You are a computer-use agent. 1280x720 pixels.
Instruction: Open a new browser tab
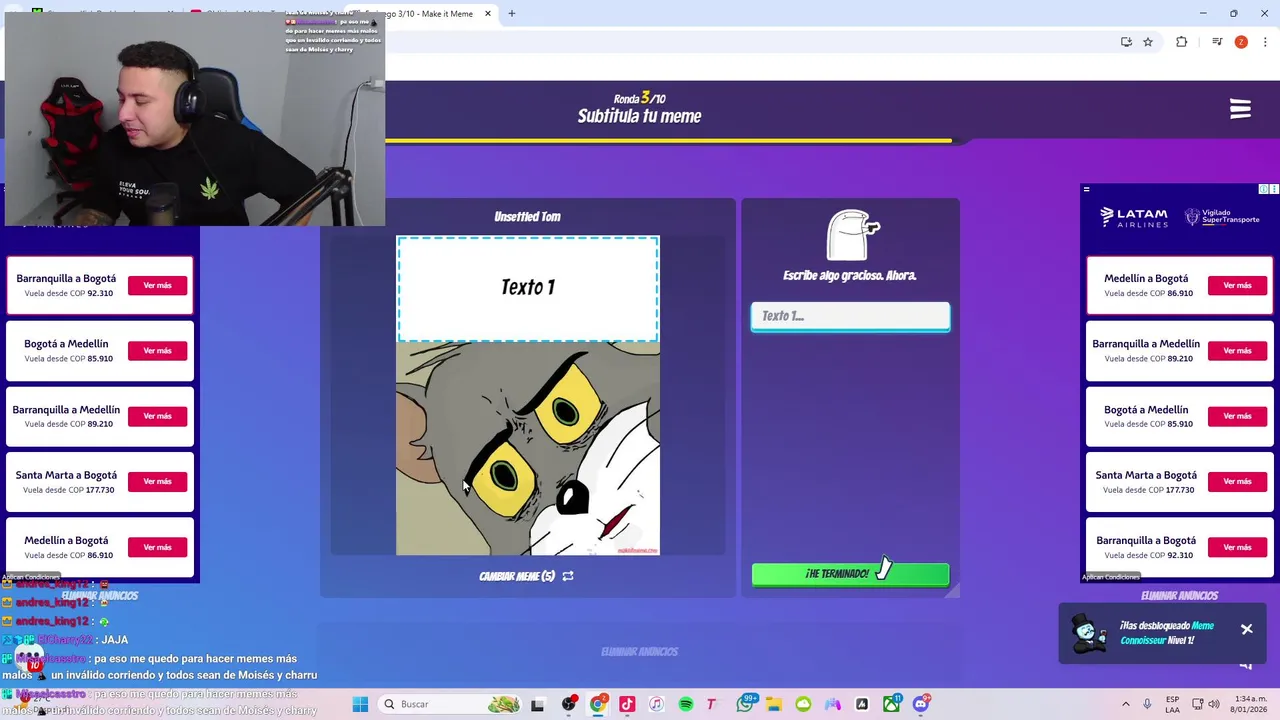pos(511,14)
